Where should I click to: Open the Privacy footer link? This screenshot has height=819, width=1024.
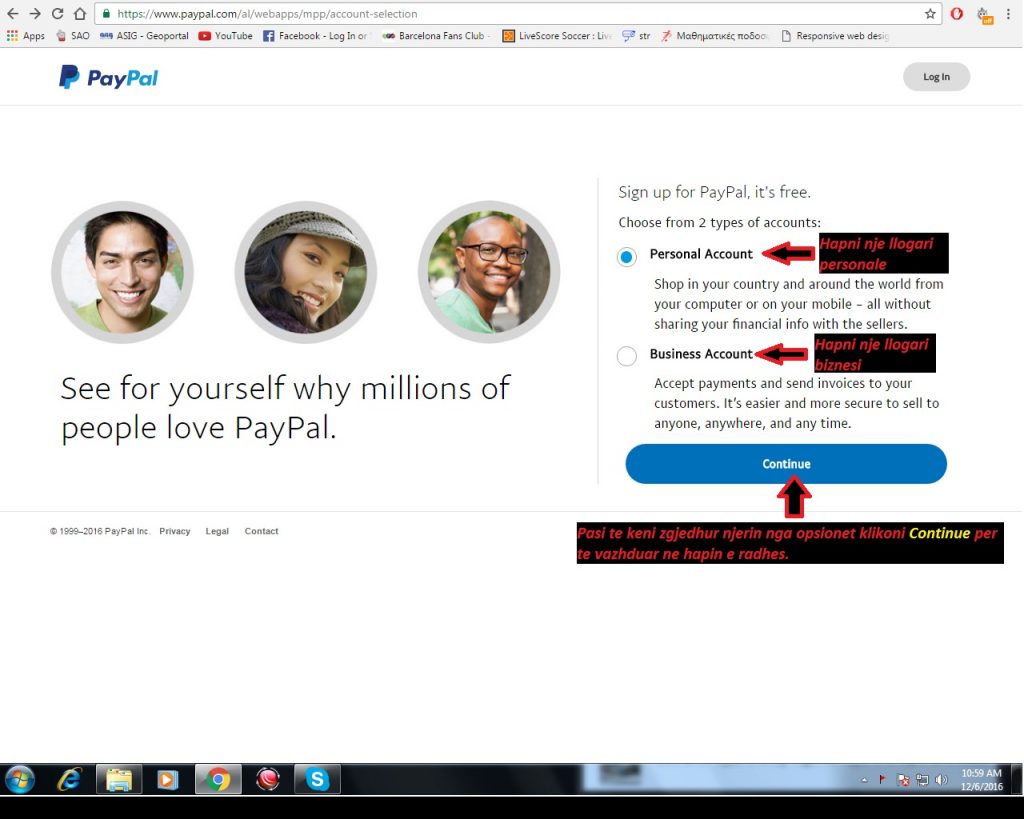[x=174, y=531]
